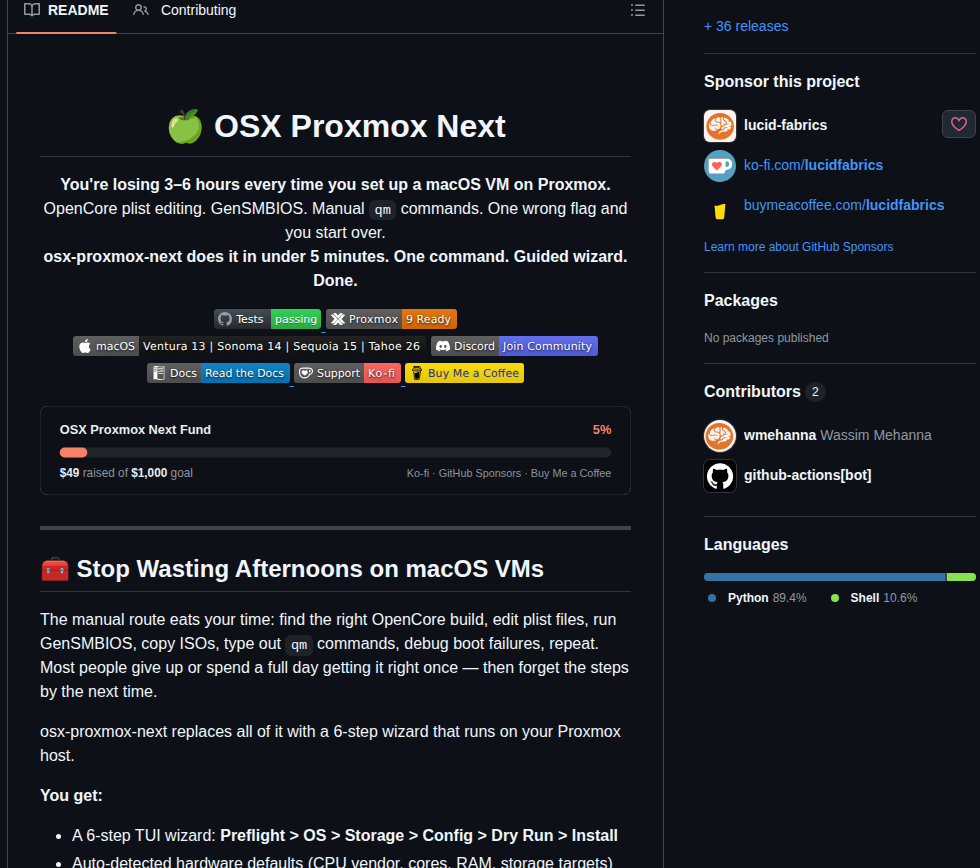Click the README book icon
This screenshot has width=980, height=868.
[32, 10]
